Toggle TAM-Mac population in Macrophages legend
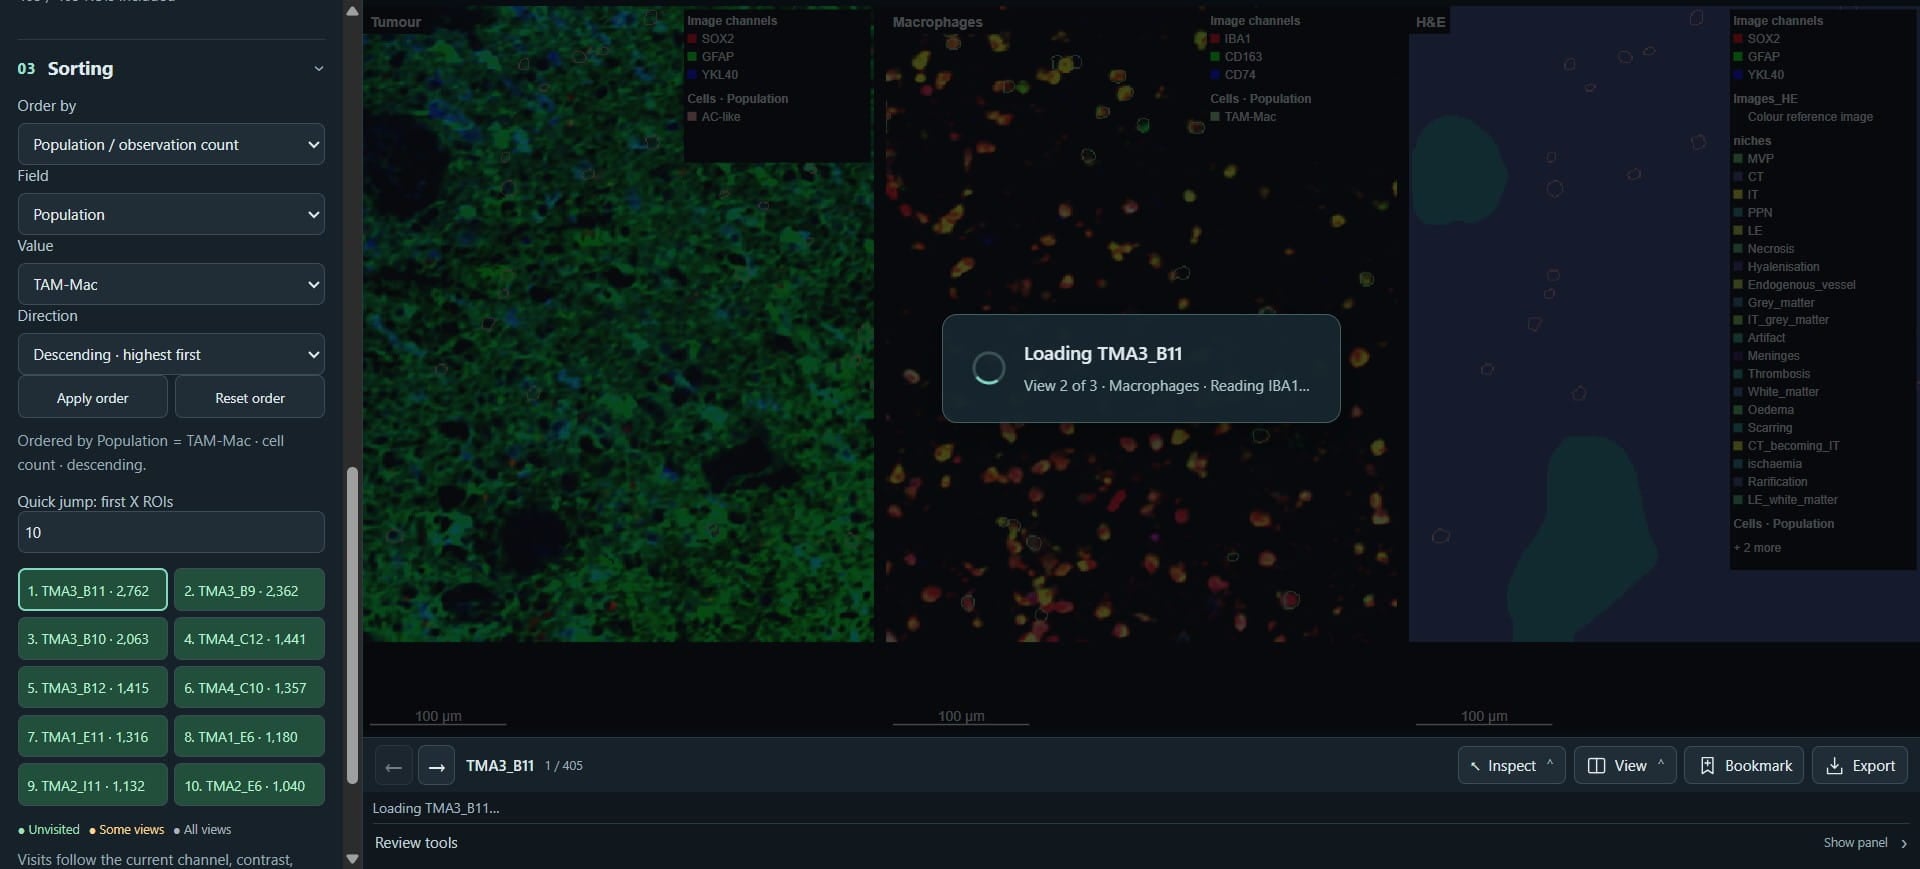Viewport: 1920px width, 869px height. (x=1243, y=117)
